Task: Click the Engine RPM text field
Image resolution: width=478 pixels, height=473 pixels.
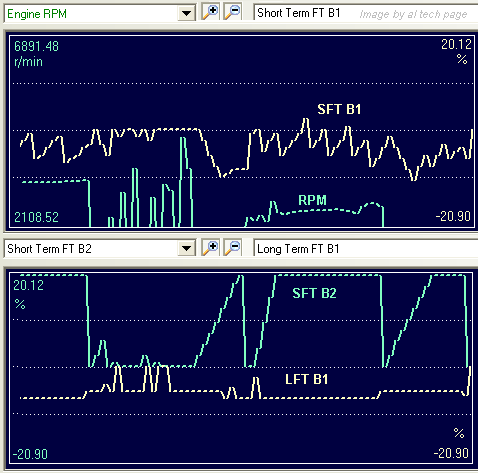Action: click(91, 14)
